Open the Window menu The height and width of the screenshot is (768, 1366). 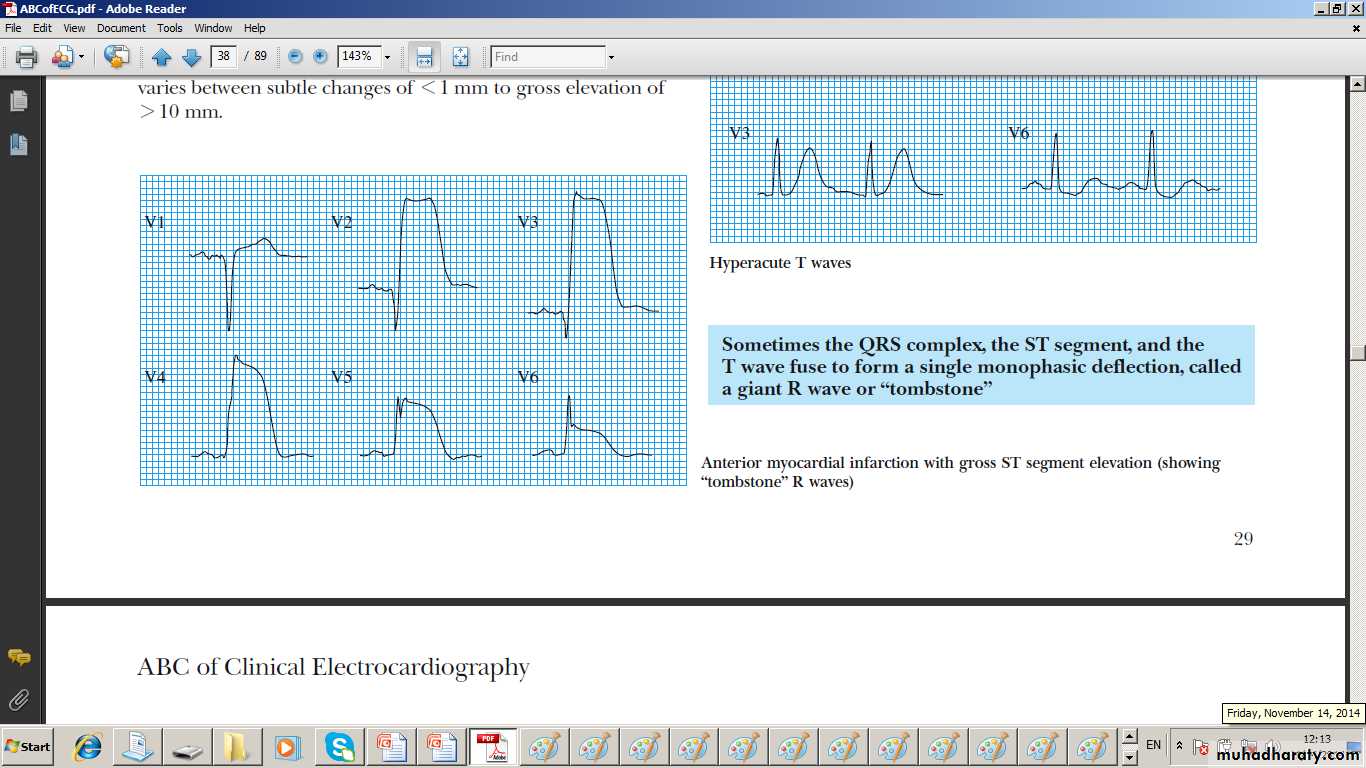213,28
